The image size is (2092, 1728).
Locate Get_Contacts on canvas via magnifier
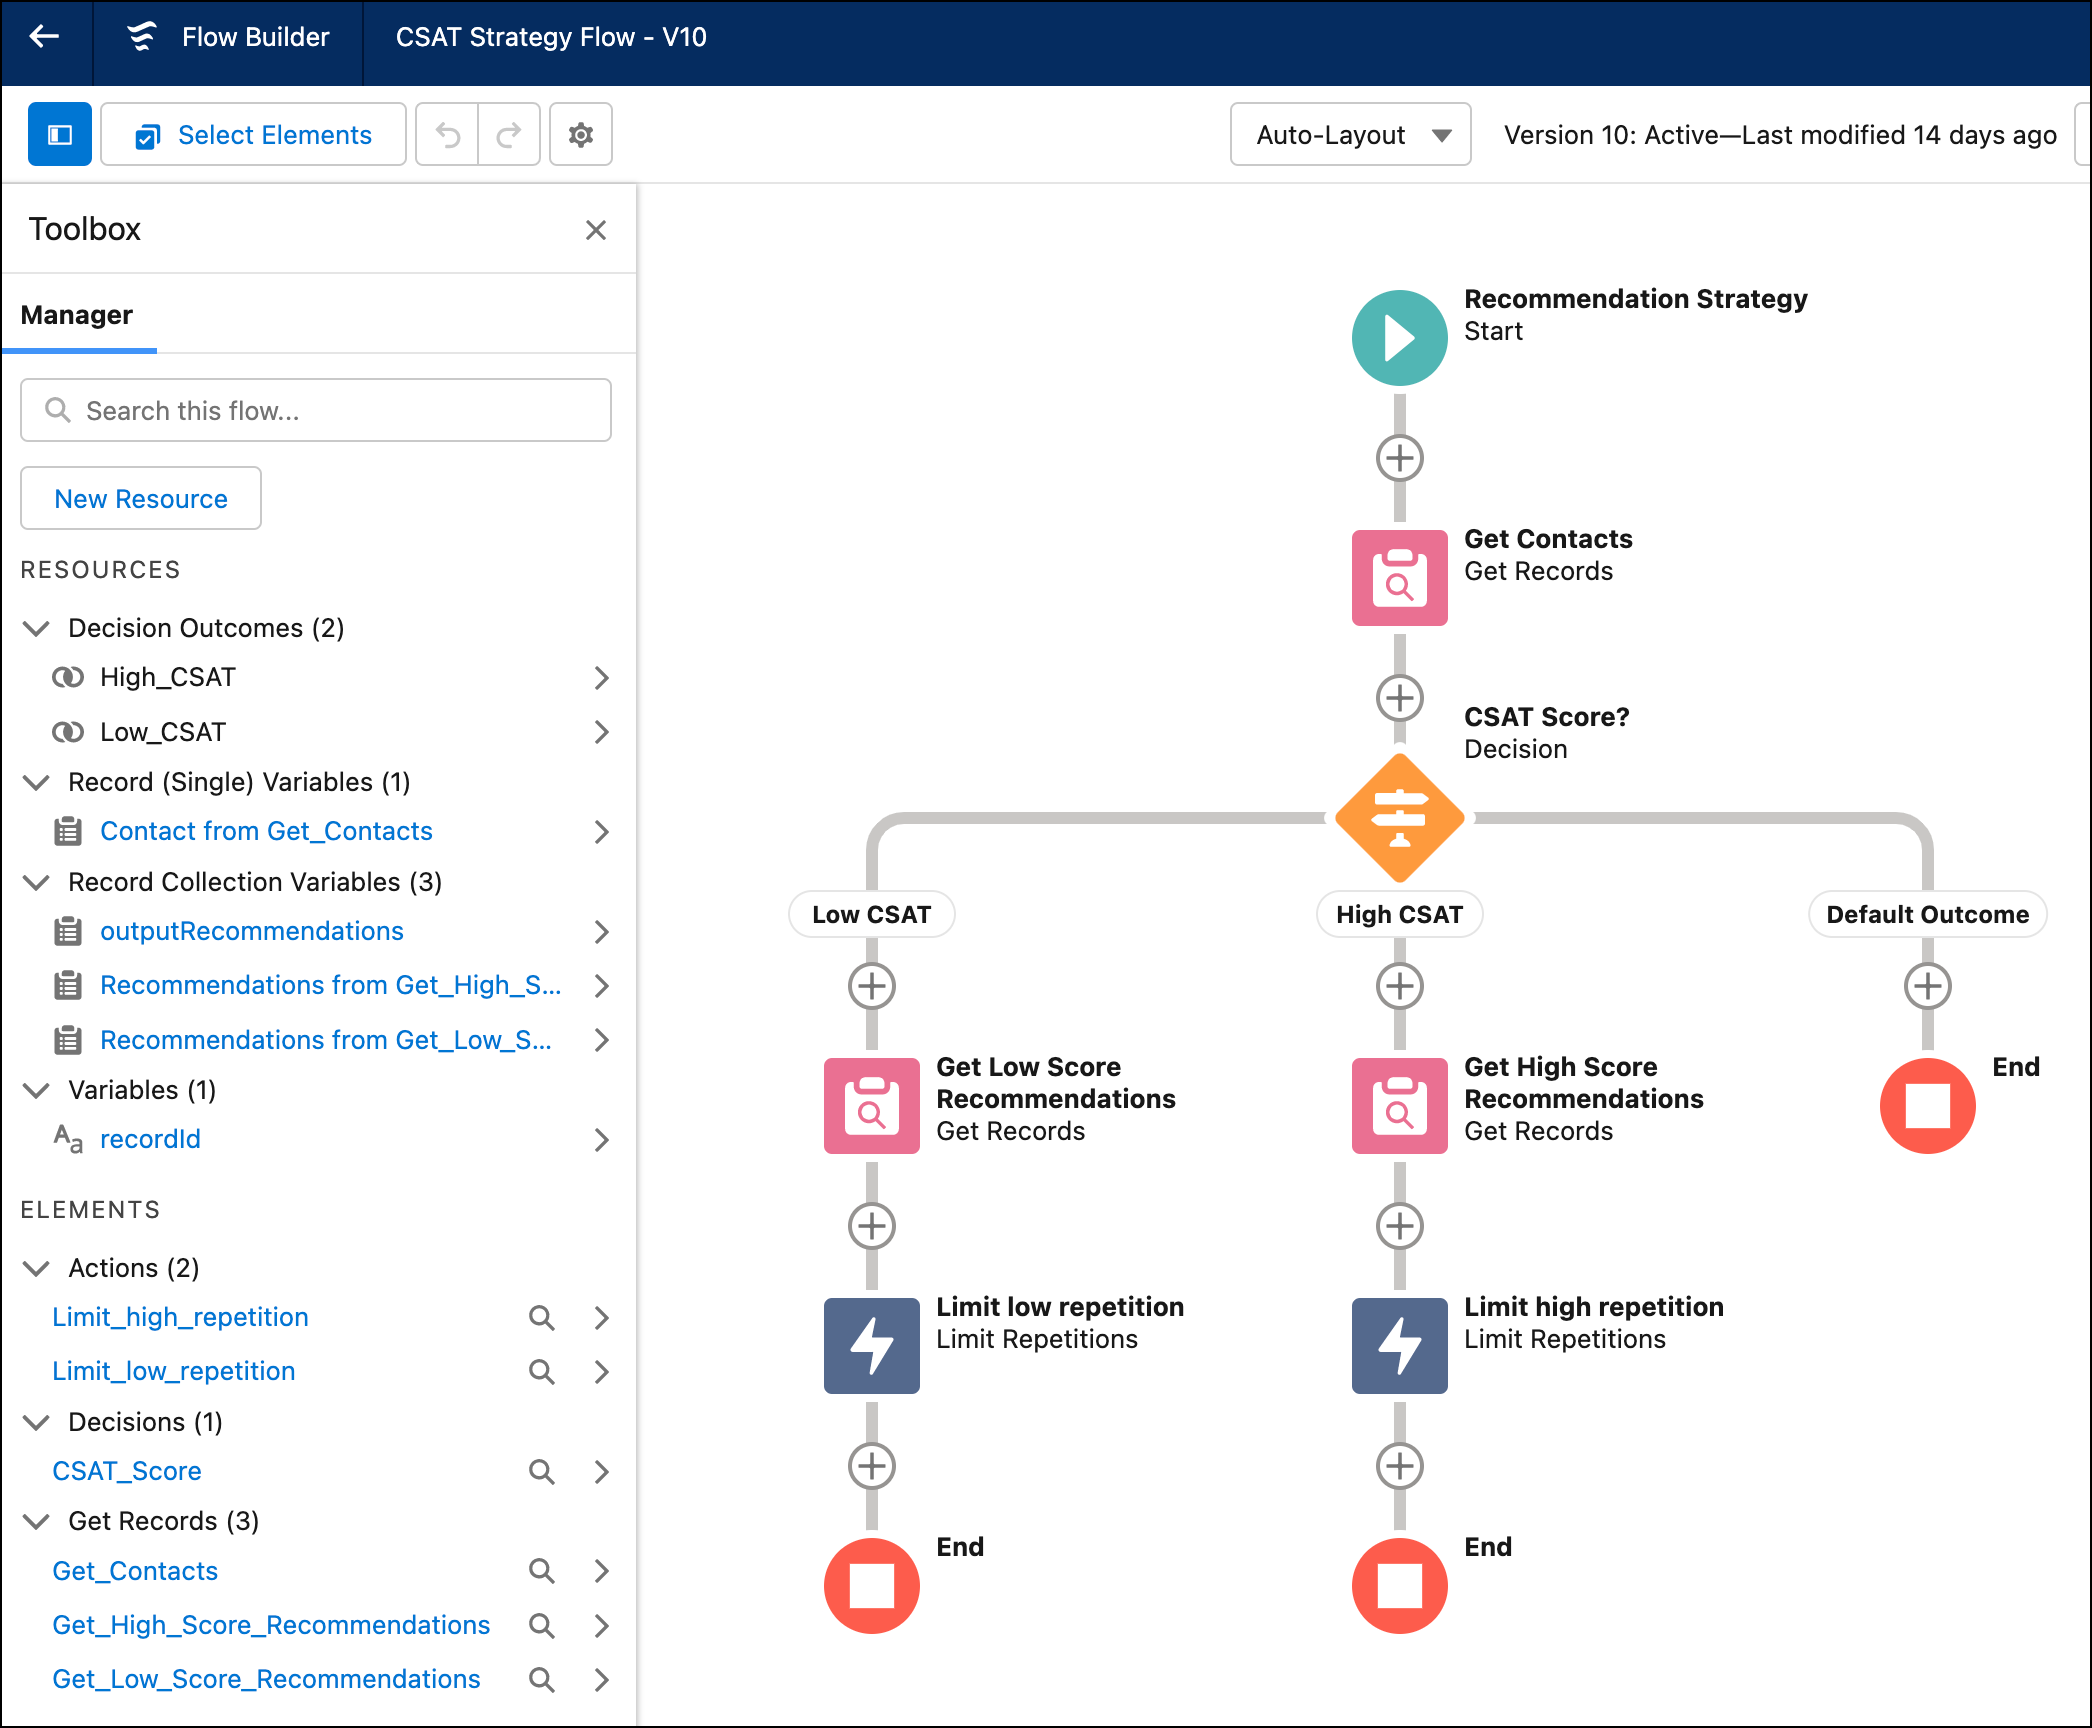[542, 1571]
